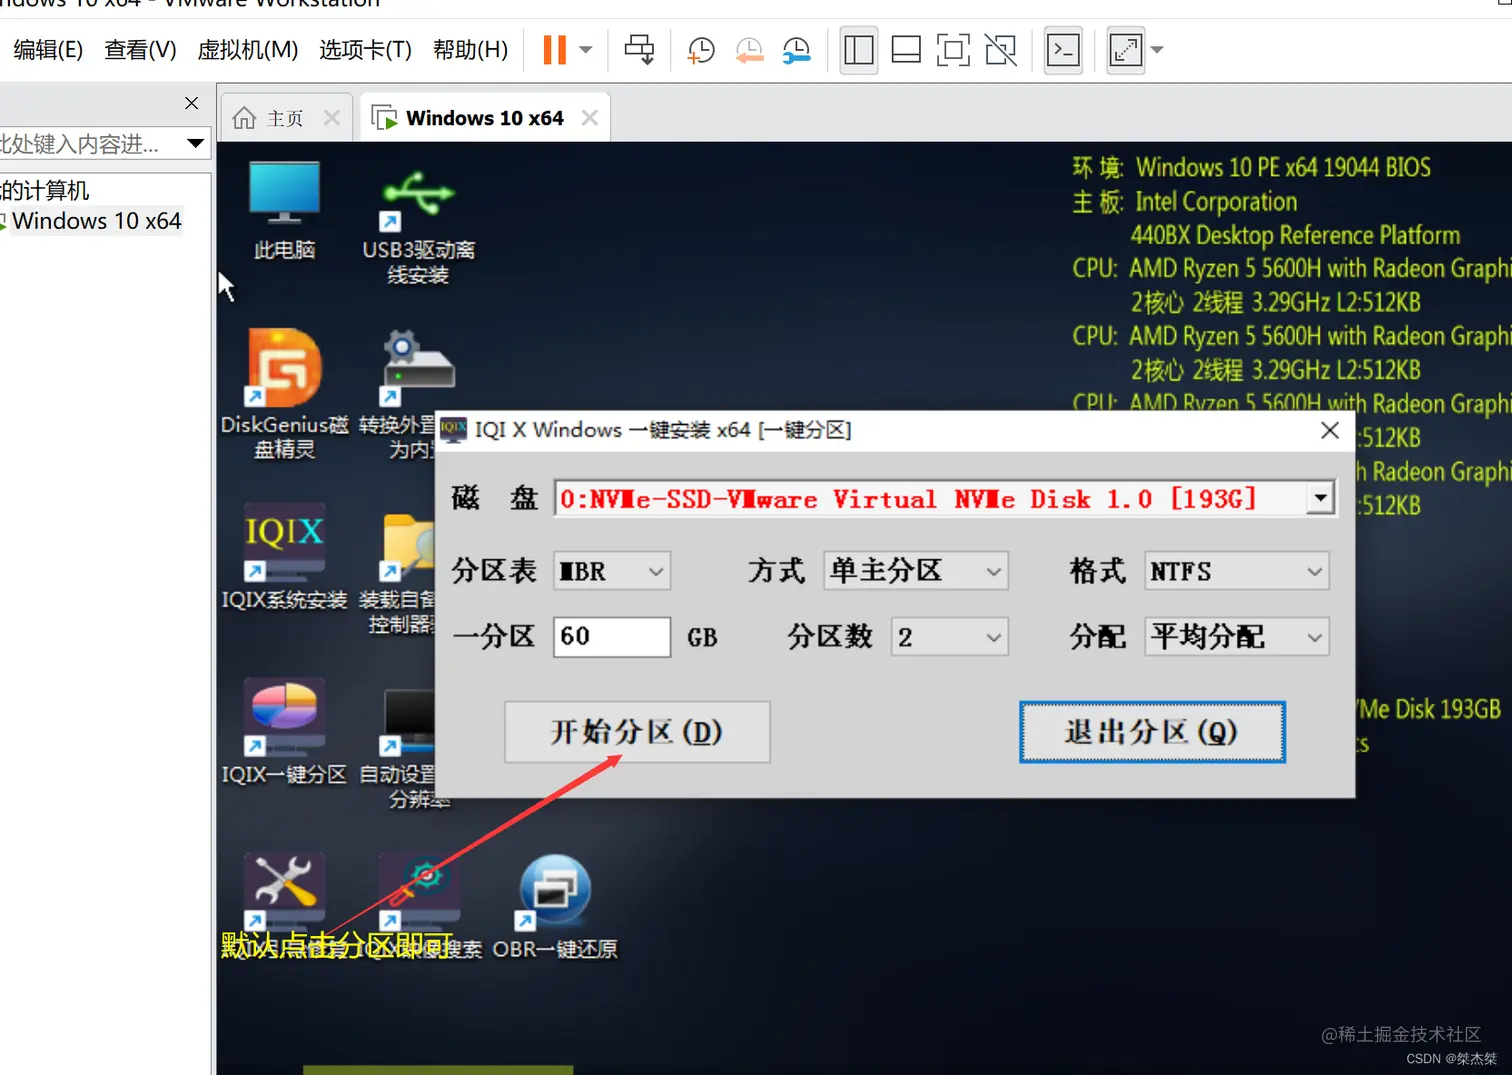This screenshot has width=1512, height=1075.
Task: Click the stretch guest display icon
Action: coord(1126,50)
